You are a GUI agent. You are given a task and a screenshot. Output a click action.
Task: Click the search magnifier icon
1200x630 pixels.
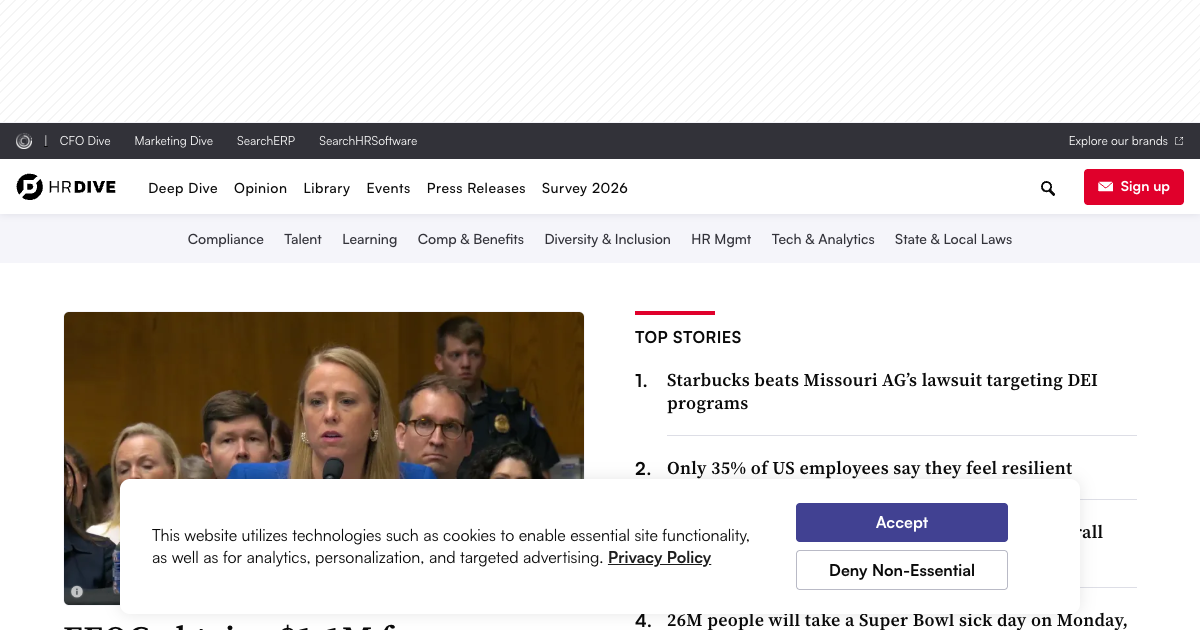(x=1047, y=188)
